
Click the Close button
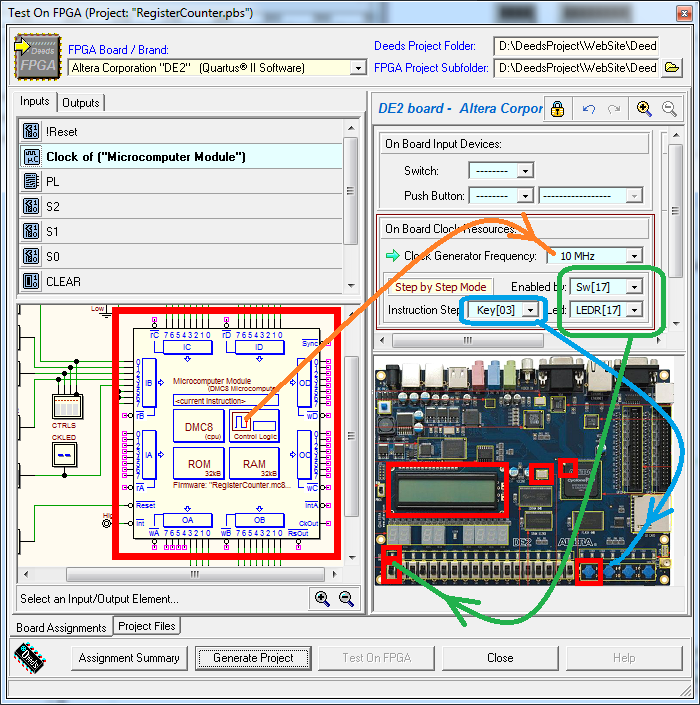pyautogui.click(x=500, y=658)
